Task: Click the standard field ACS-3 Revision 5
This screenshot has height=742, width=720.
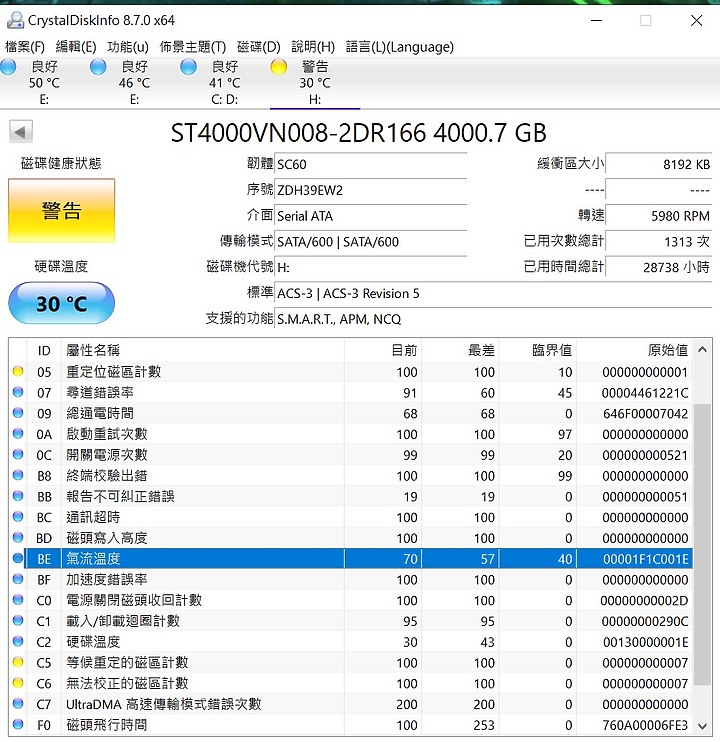Action: point(493,293)
